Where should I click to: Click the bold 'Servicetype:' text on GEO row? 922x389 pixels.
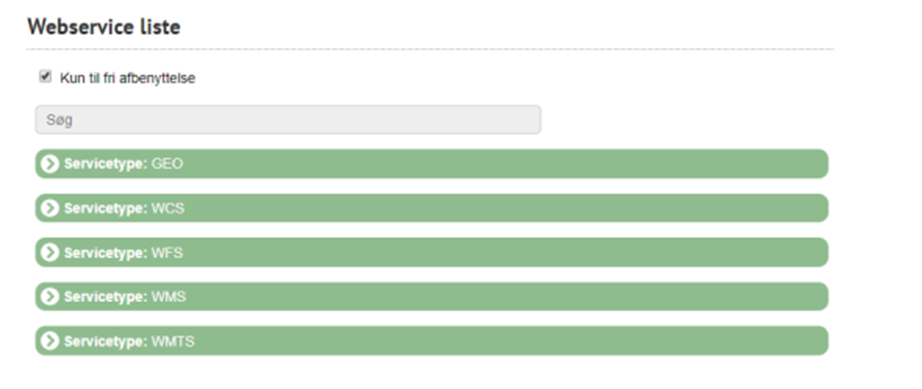106,164
